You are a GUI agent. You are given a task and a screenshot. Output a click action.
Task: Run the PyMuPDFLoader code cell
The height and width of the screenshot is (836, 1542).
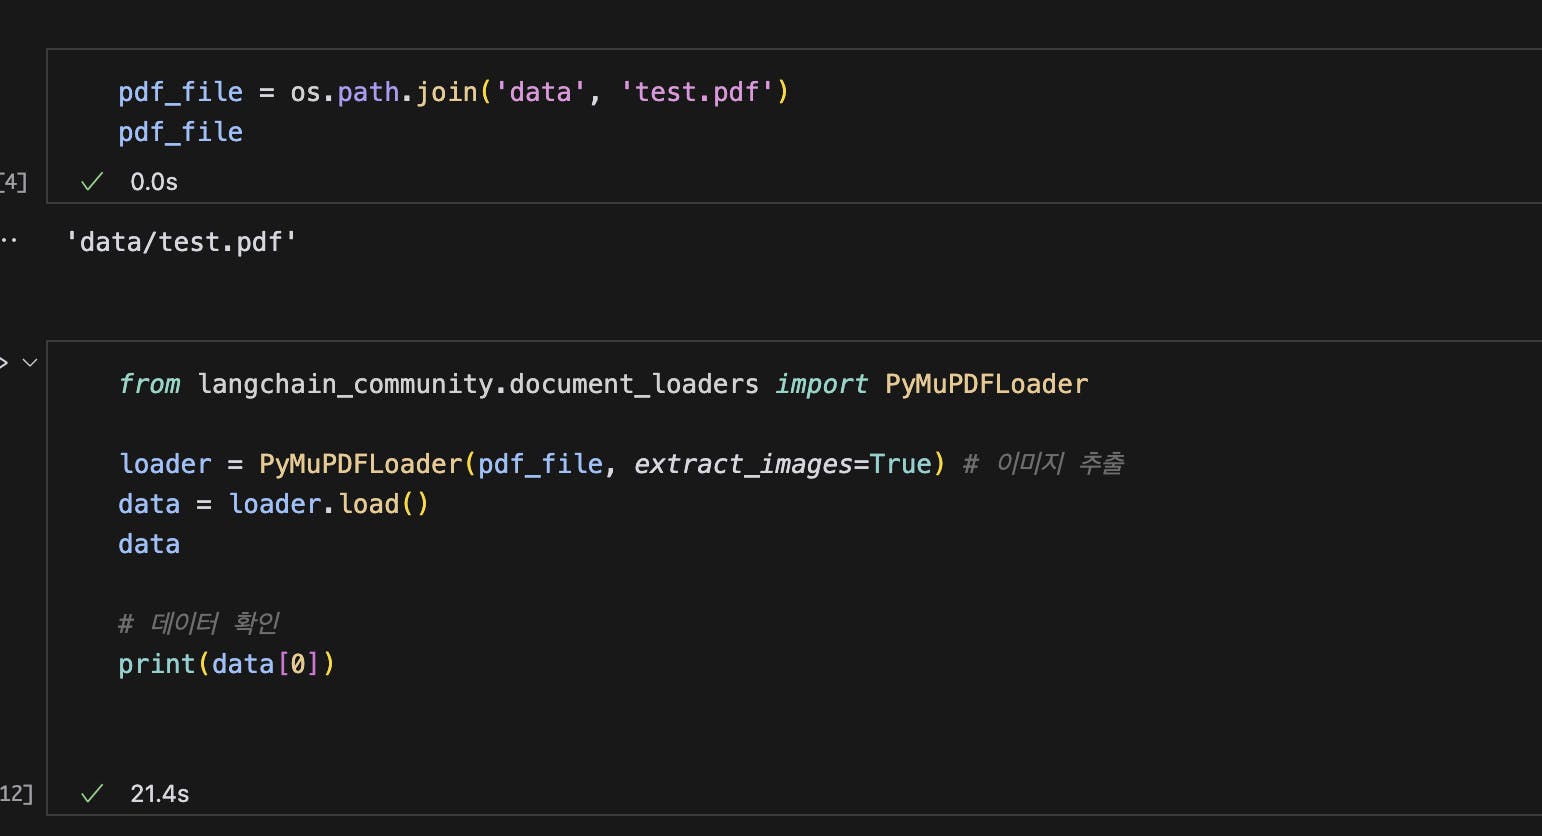[4, 362]
